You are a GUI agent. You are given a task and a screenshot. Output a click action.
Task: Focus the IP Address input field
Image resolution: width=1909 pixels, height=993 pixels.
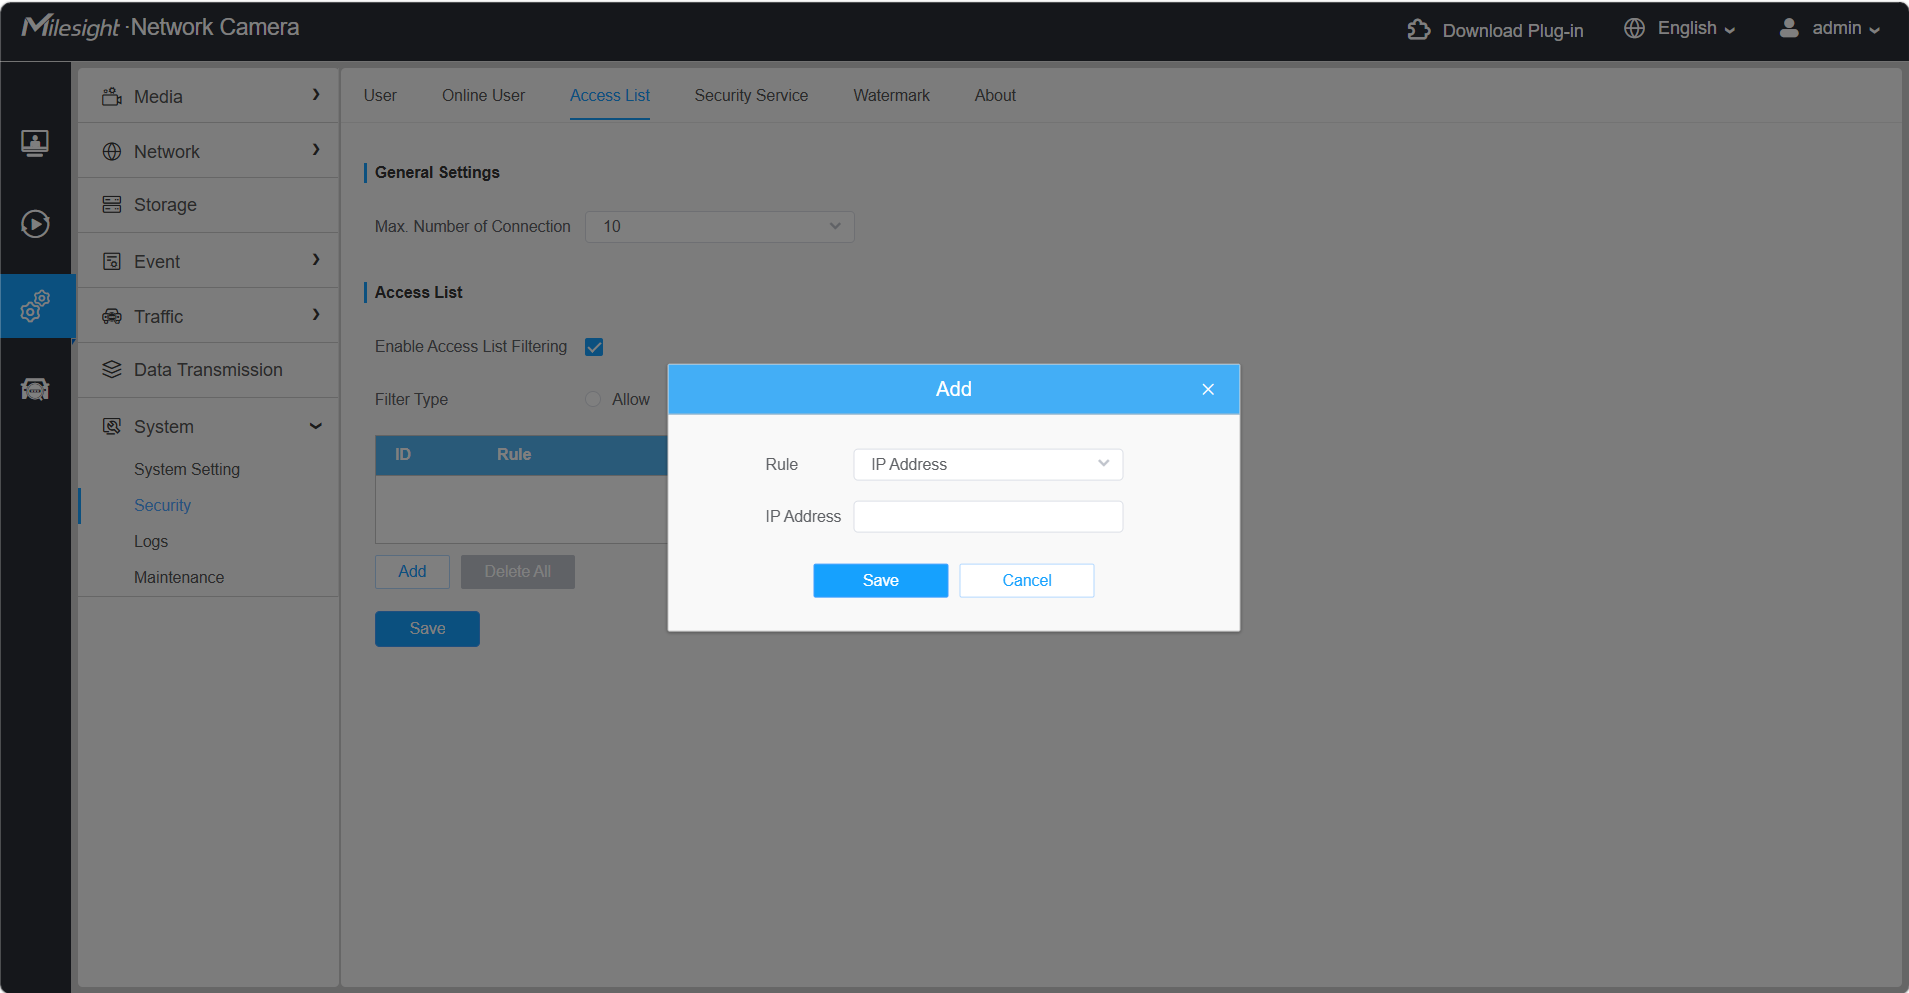[x=988, y=516]
